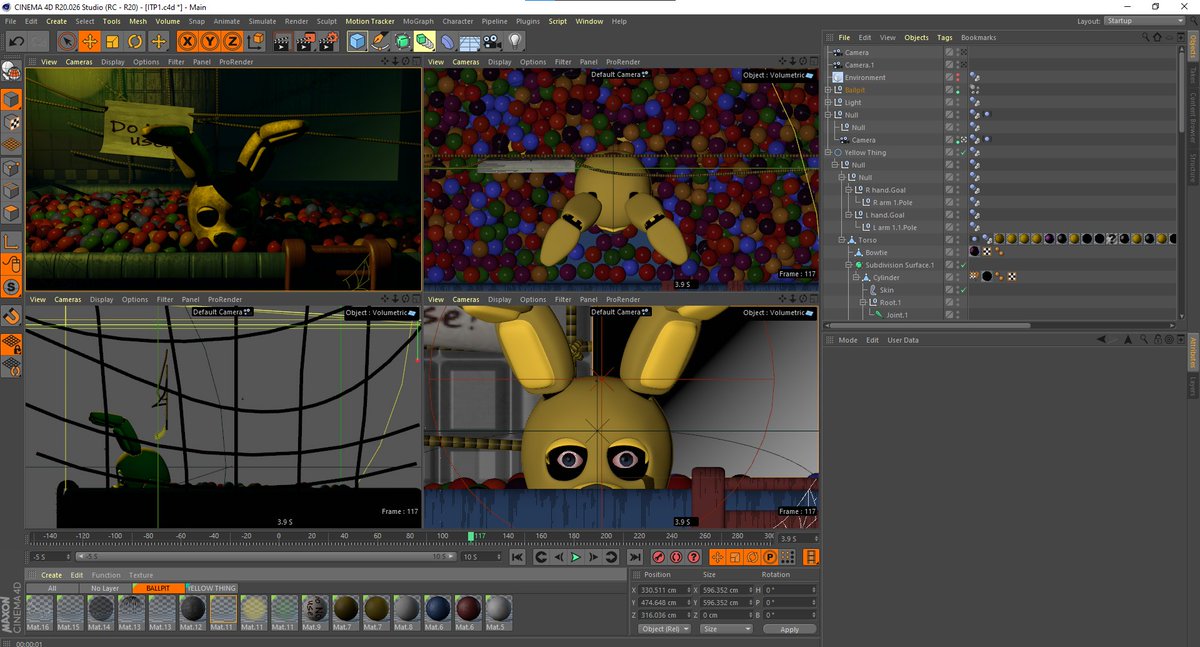This screenshot has width=1200, height=647.
Task: Toggle the X axis lock
Action: [x=187, y=41]
